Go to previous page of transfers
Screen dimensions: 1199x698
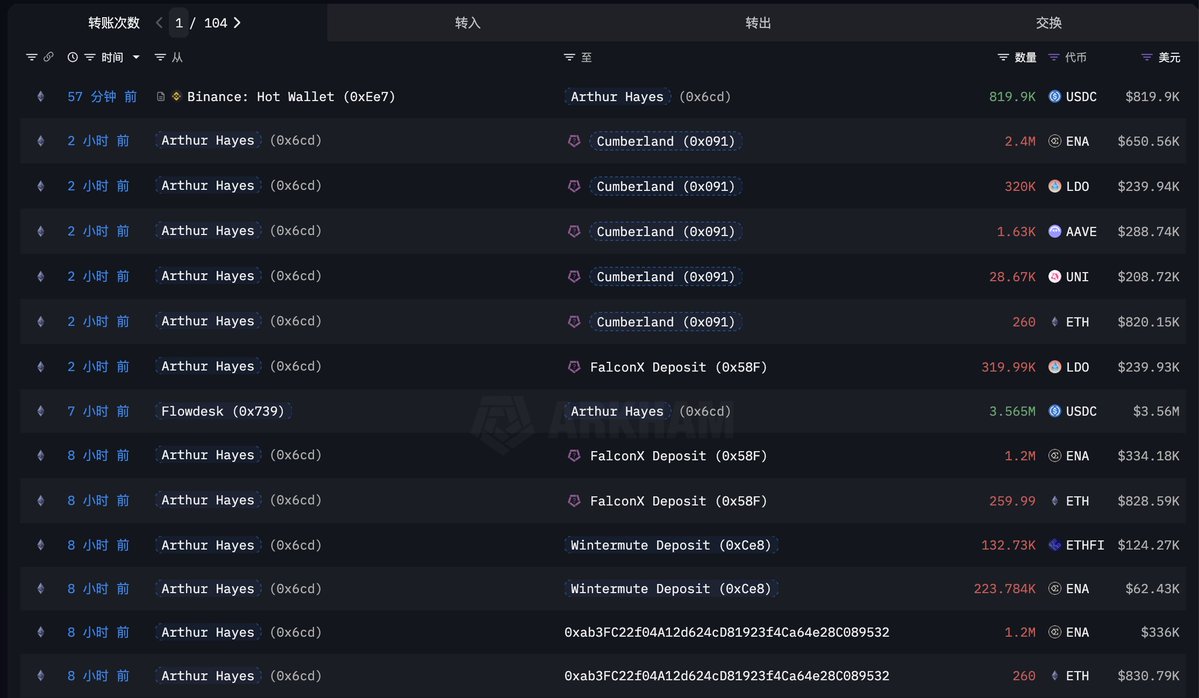pos(159,22)
